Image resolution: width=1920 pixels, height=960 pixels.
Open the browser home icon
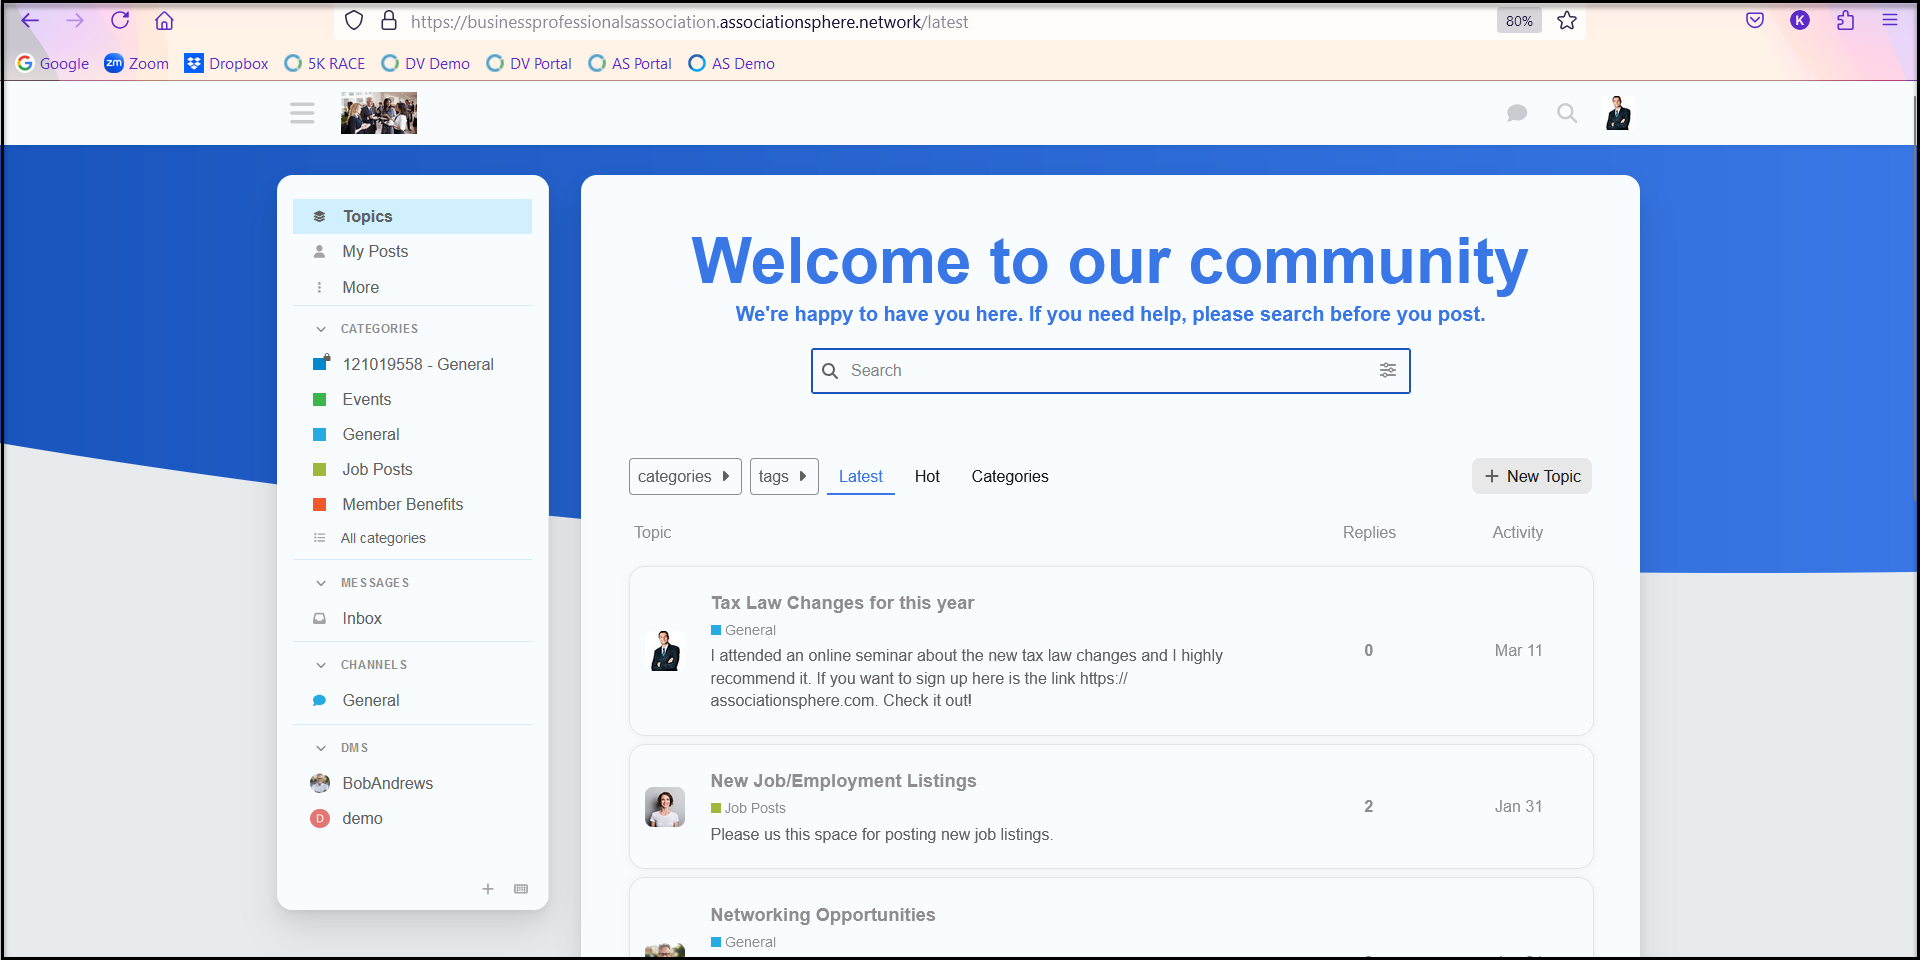pyautogui.click(x=165, y=20)
